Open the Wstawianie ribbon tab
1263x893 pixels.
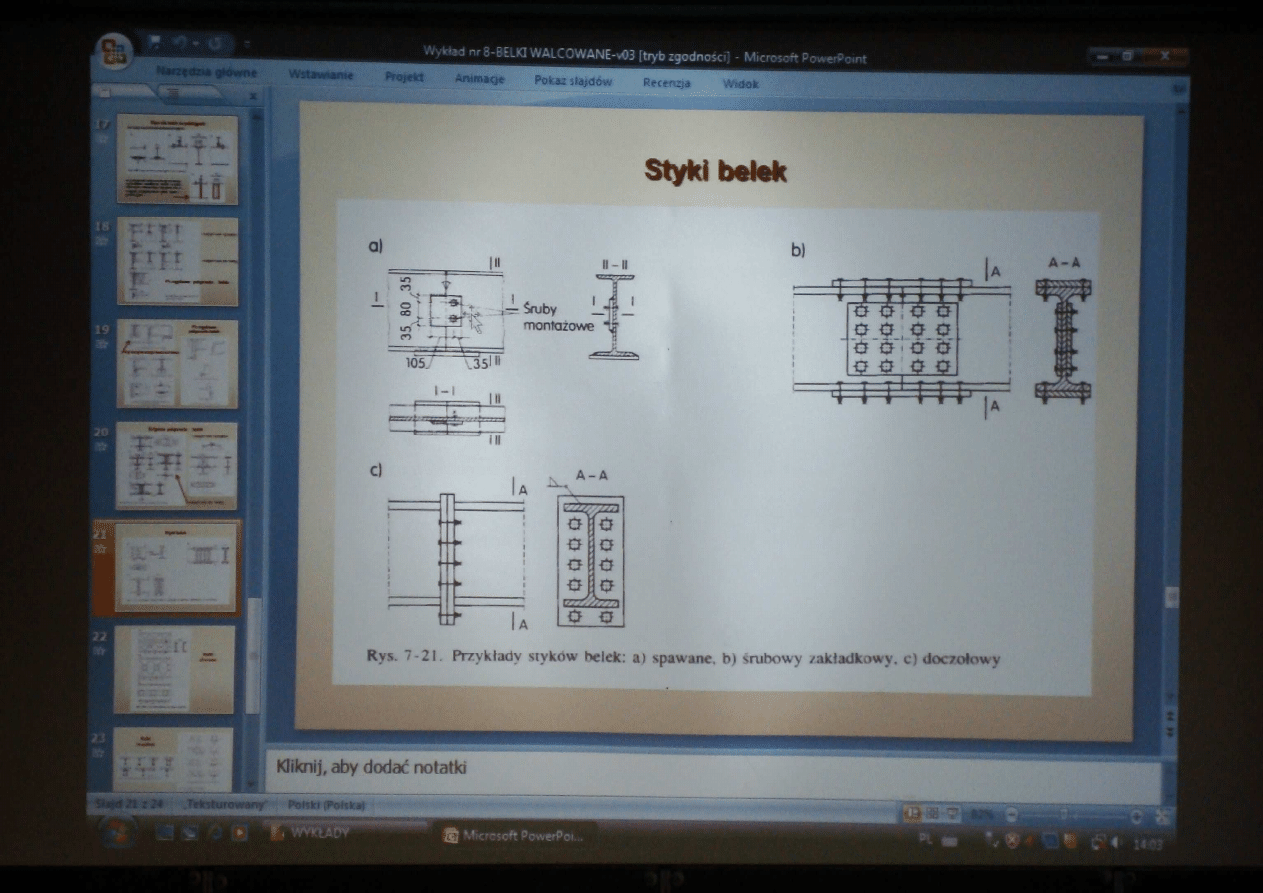tap(320, 76)
